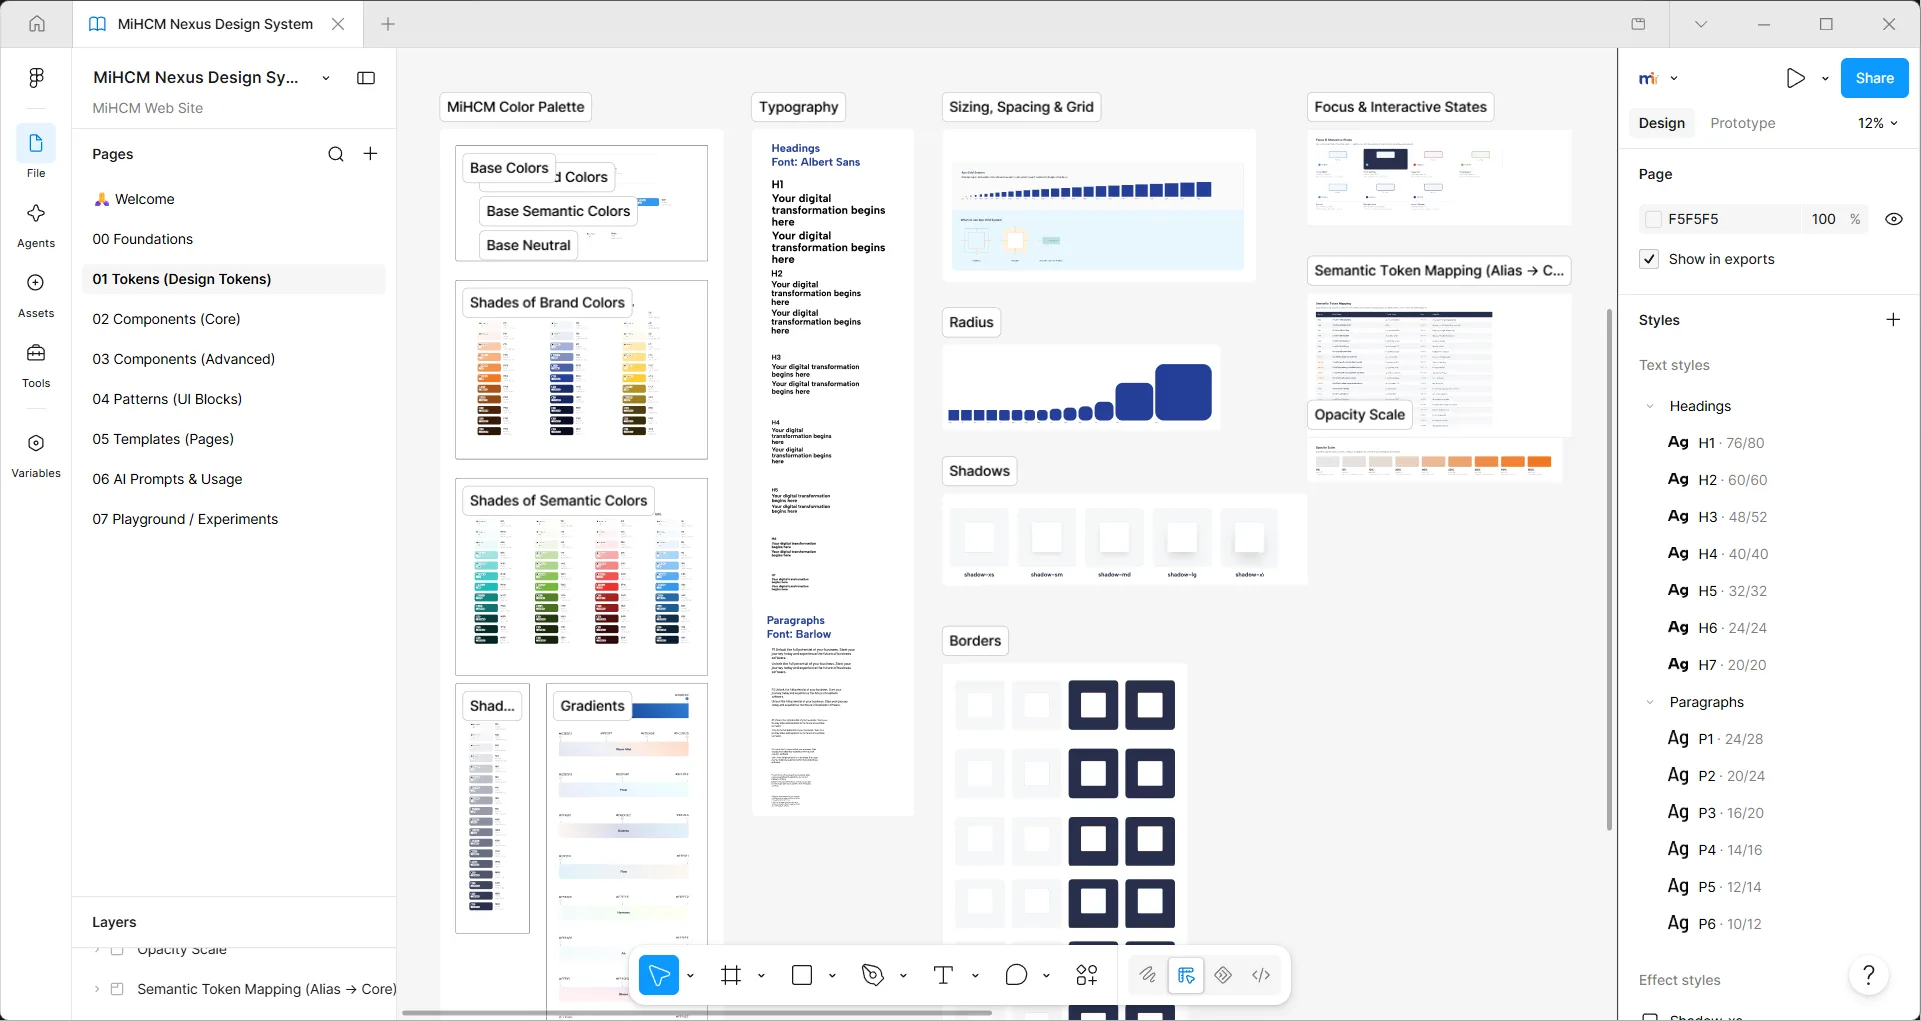The width and height of the screenshot is (1921, 1021).
Task: Open a new tab with plus
Action: (x=388, y=24)
